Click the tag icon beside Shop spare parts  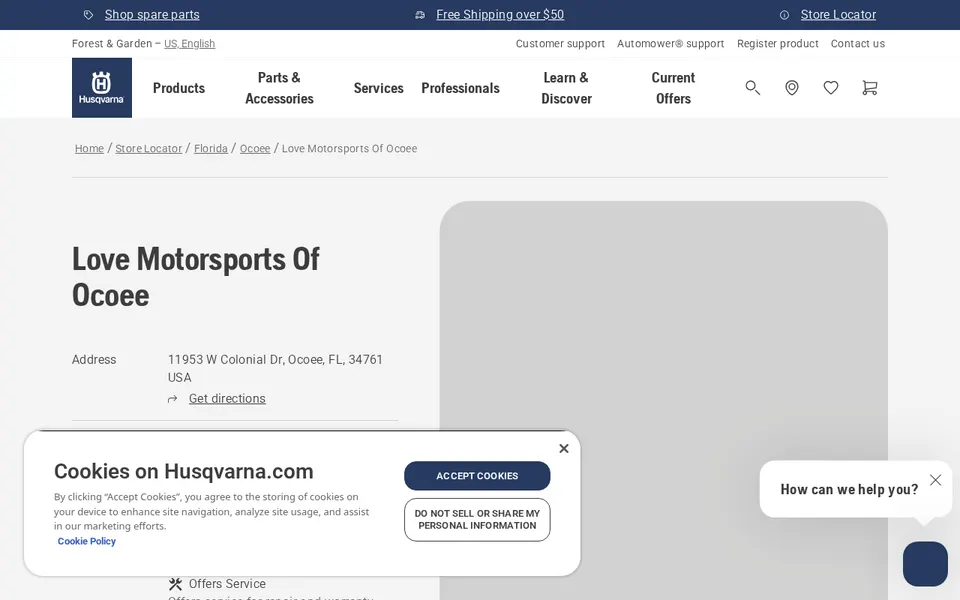89,15
